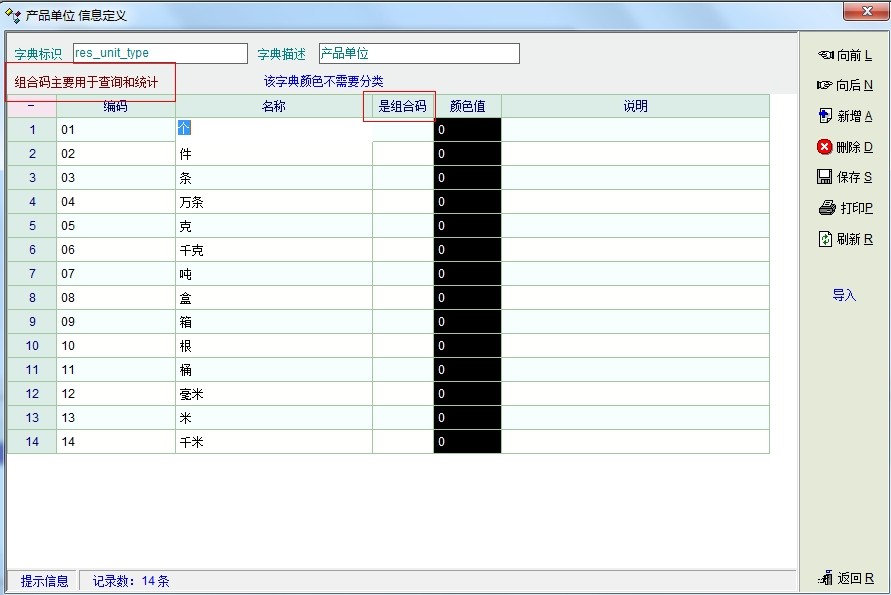Click the 字典描述 field showing 产品单位
The image size is (891, 595).
[419, 53]
